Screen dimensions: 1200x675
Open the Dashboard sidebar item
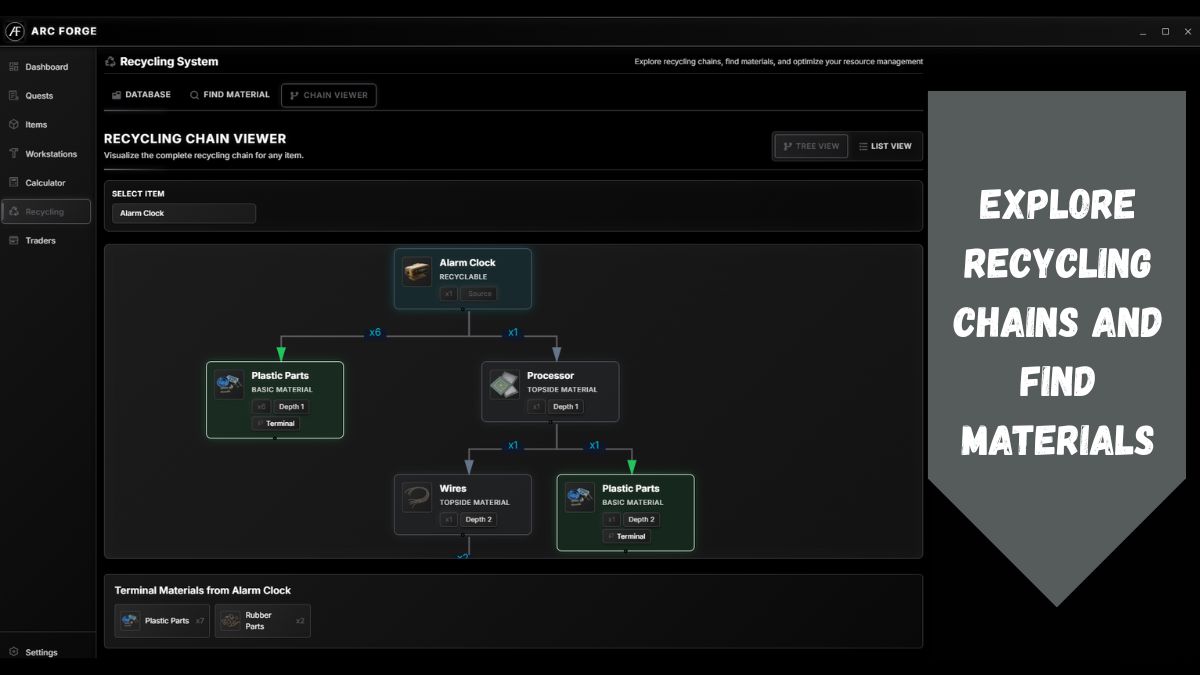tap(47, 67)
